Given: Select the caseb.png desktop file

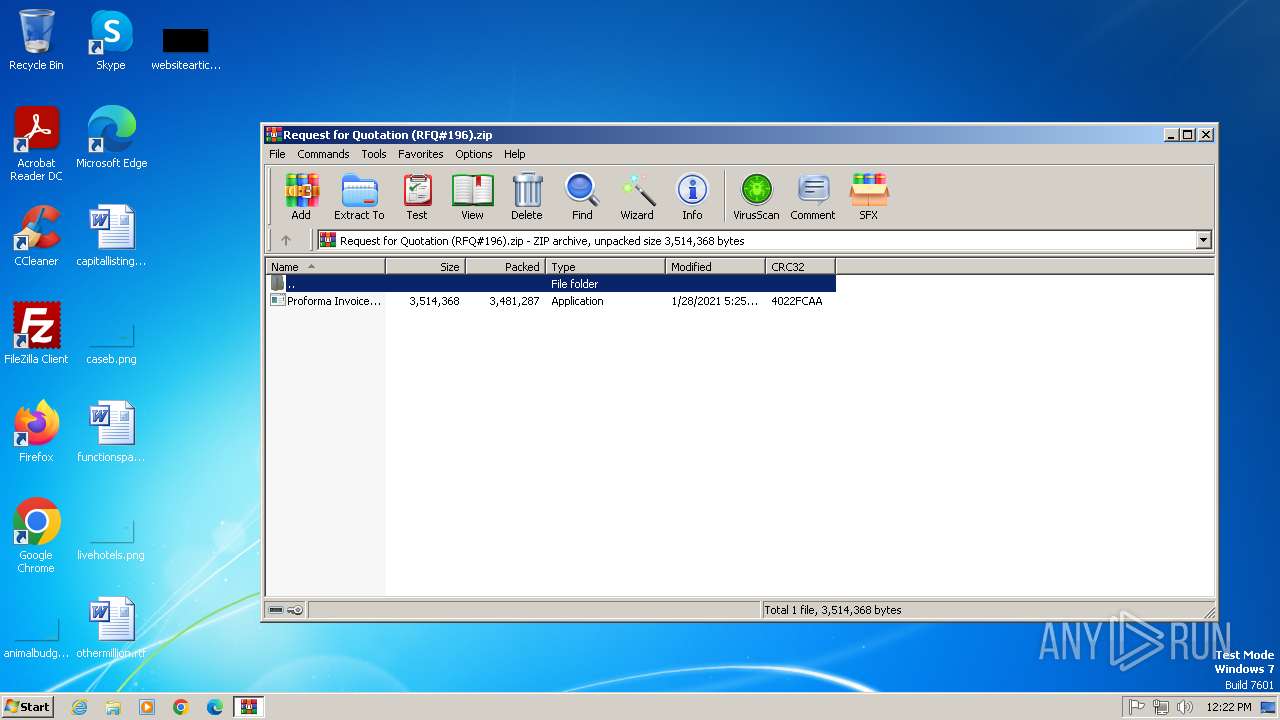Looking at the screenshot, I should coord(111,343).
